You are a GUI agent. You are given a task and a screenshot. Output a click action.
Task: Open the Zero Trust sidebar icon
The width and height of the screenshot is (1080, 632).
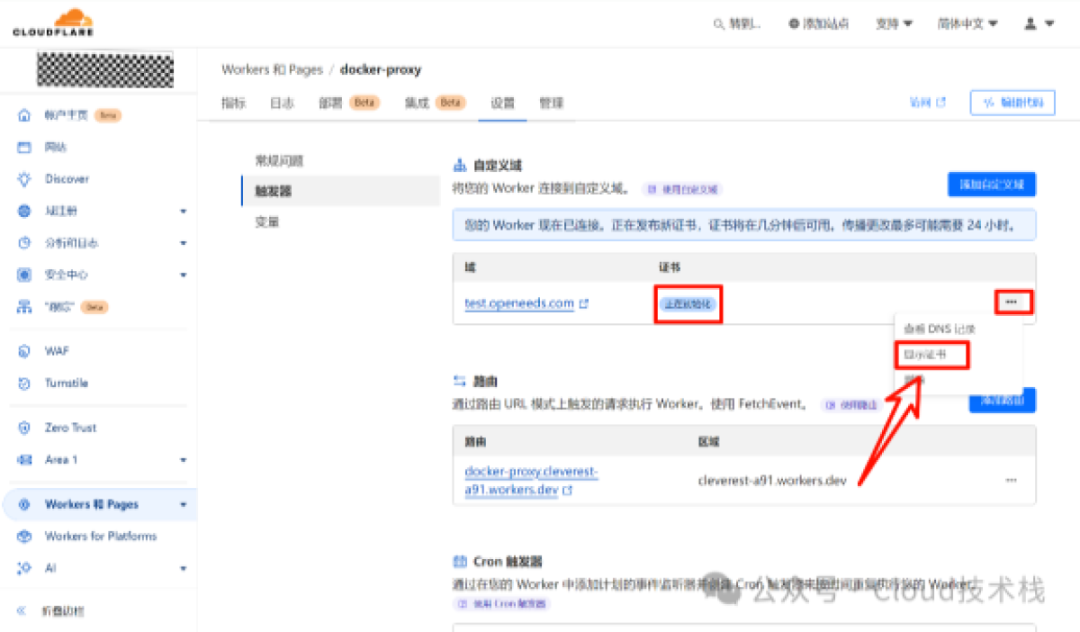pyautogui.click(x=24, y=428)
